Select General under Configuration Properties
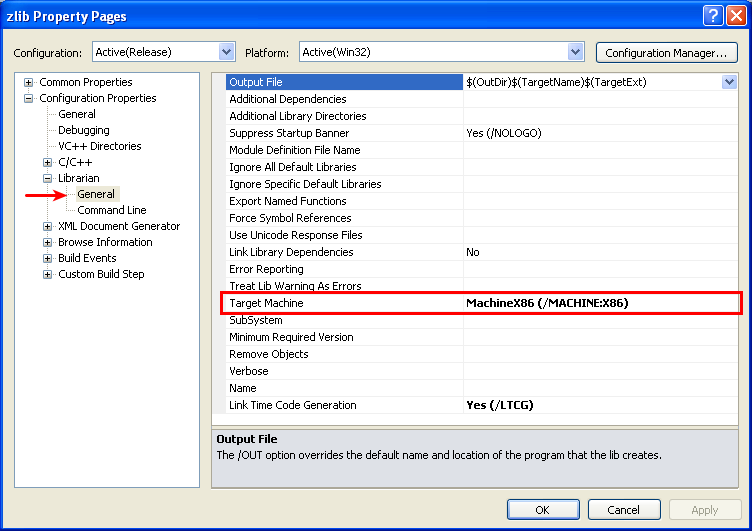 tap(77, 114)
